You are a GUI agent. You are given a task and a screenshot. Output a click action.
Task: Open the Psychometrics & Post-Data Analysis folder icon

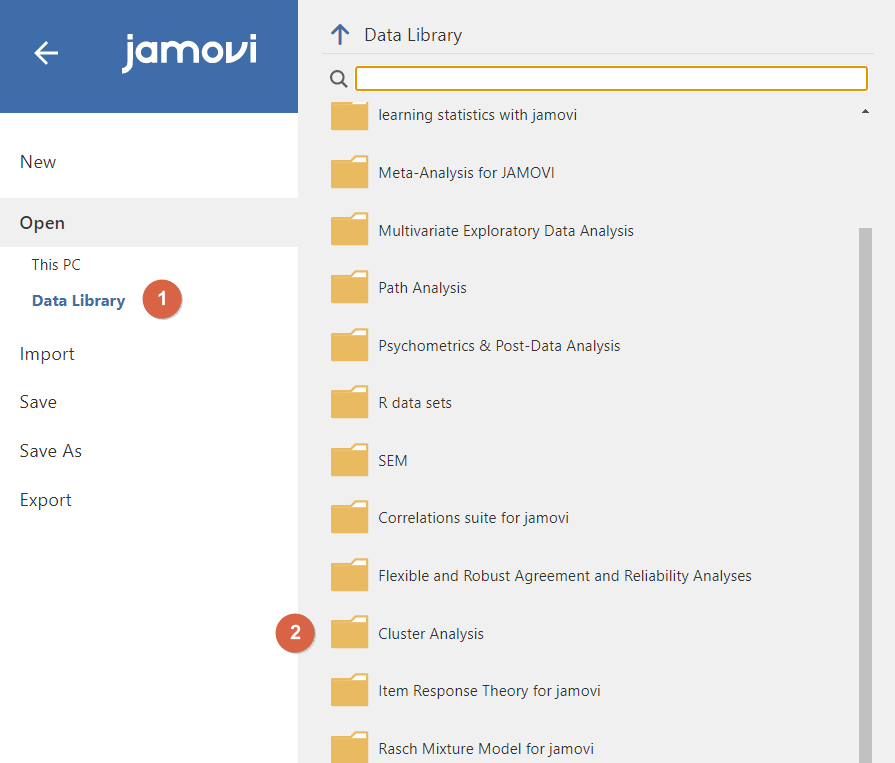[349, 345]
